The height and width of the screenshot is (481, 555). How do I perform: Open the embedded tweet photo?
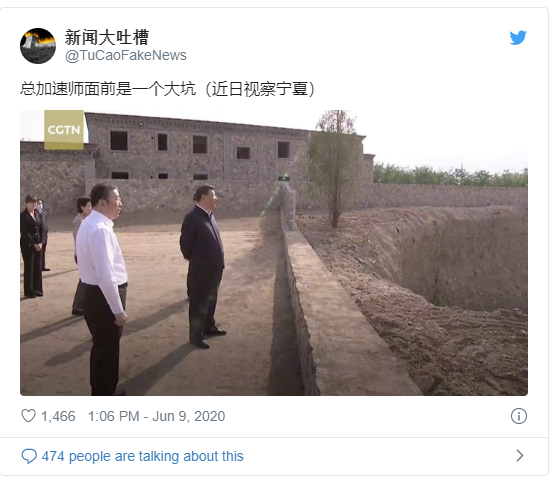point(274,253)
